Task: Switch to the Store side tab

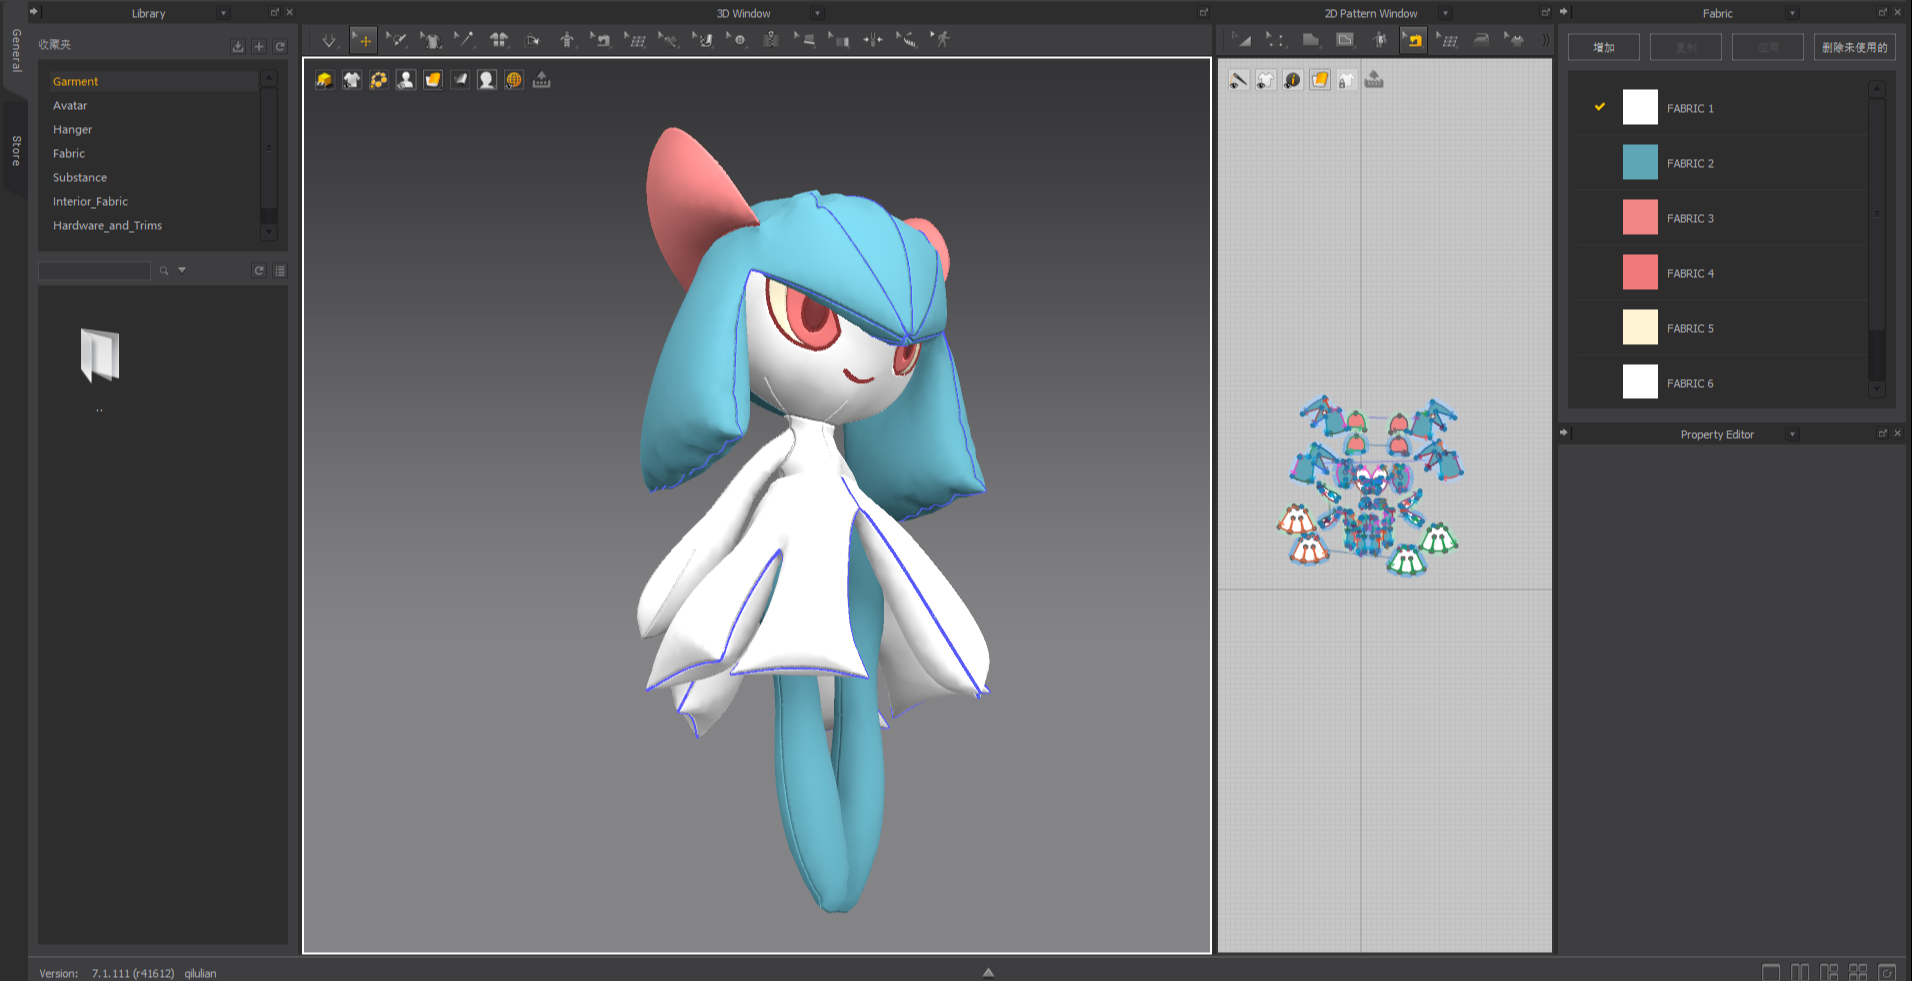Action: coord(16,150)
